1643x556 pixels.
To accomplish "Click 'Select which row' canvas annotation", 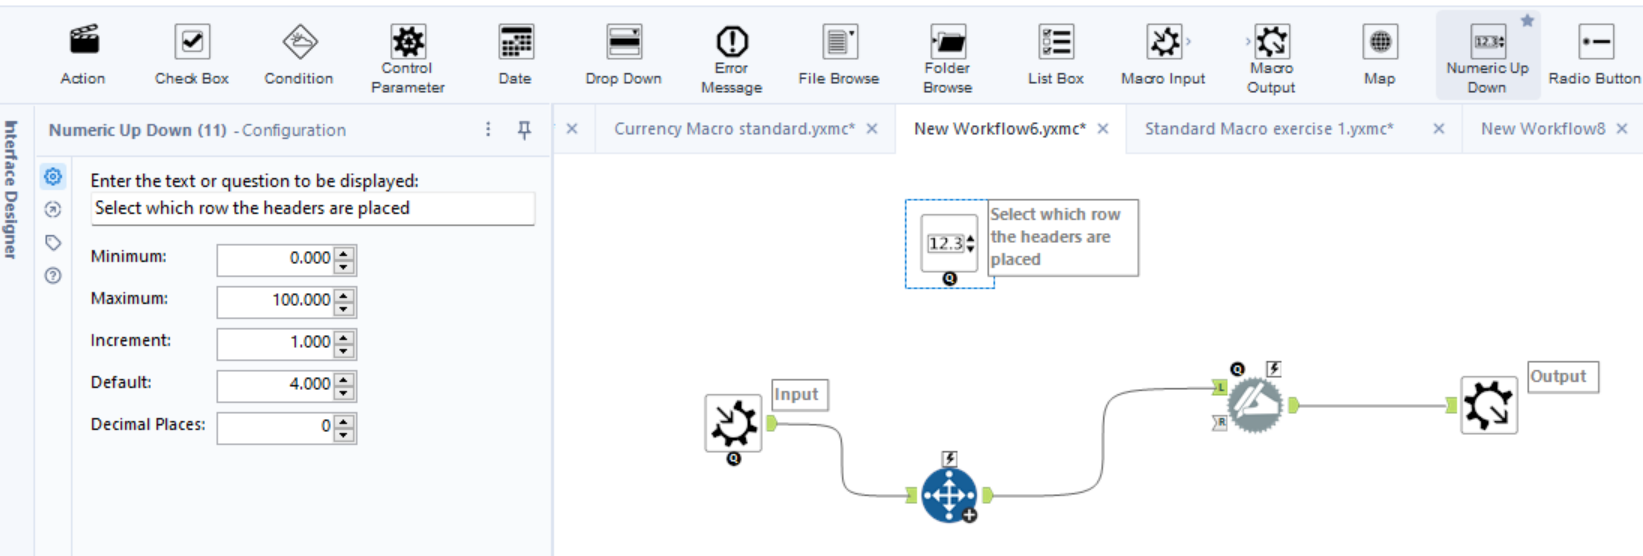I will point(1063,237).
